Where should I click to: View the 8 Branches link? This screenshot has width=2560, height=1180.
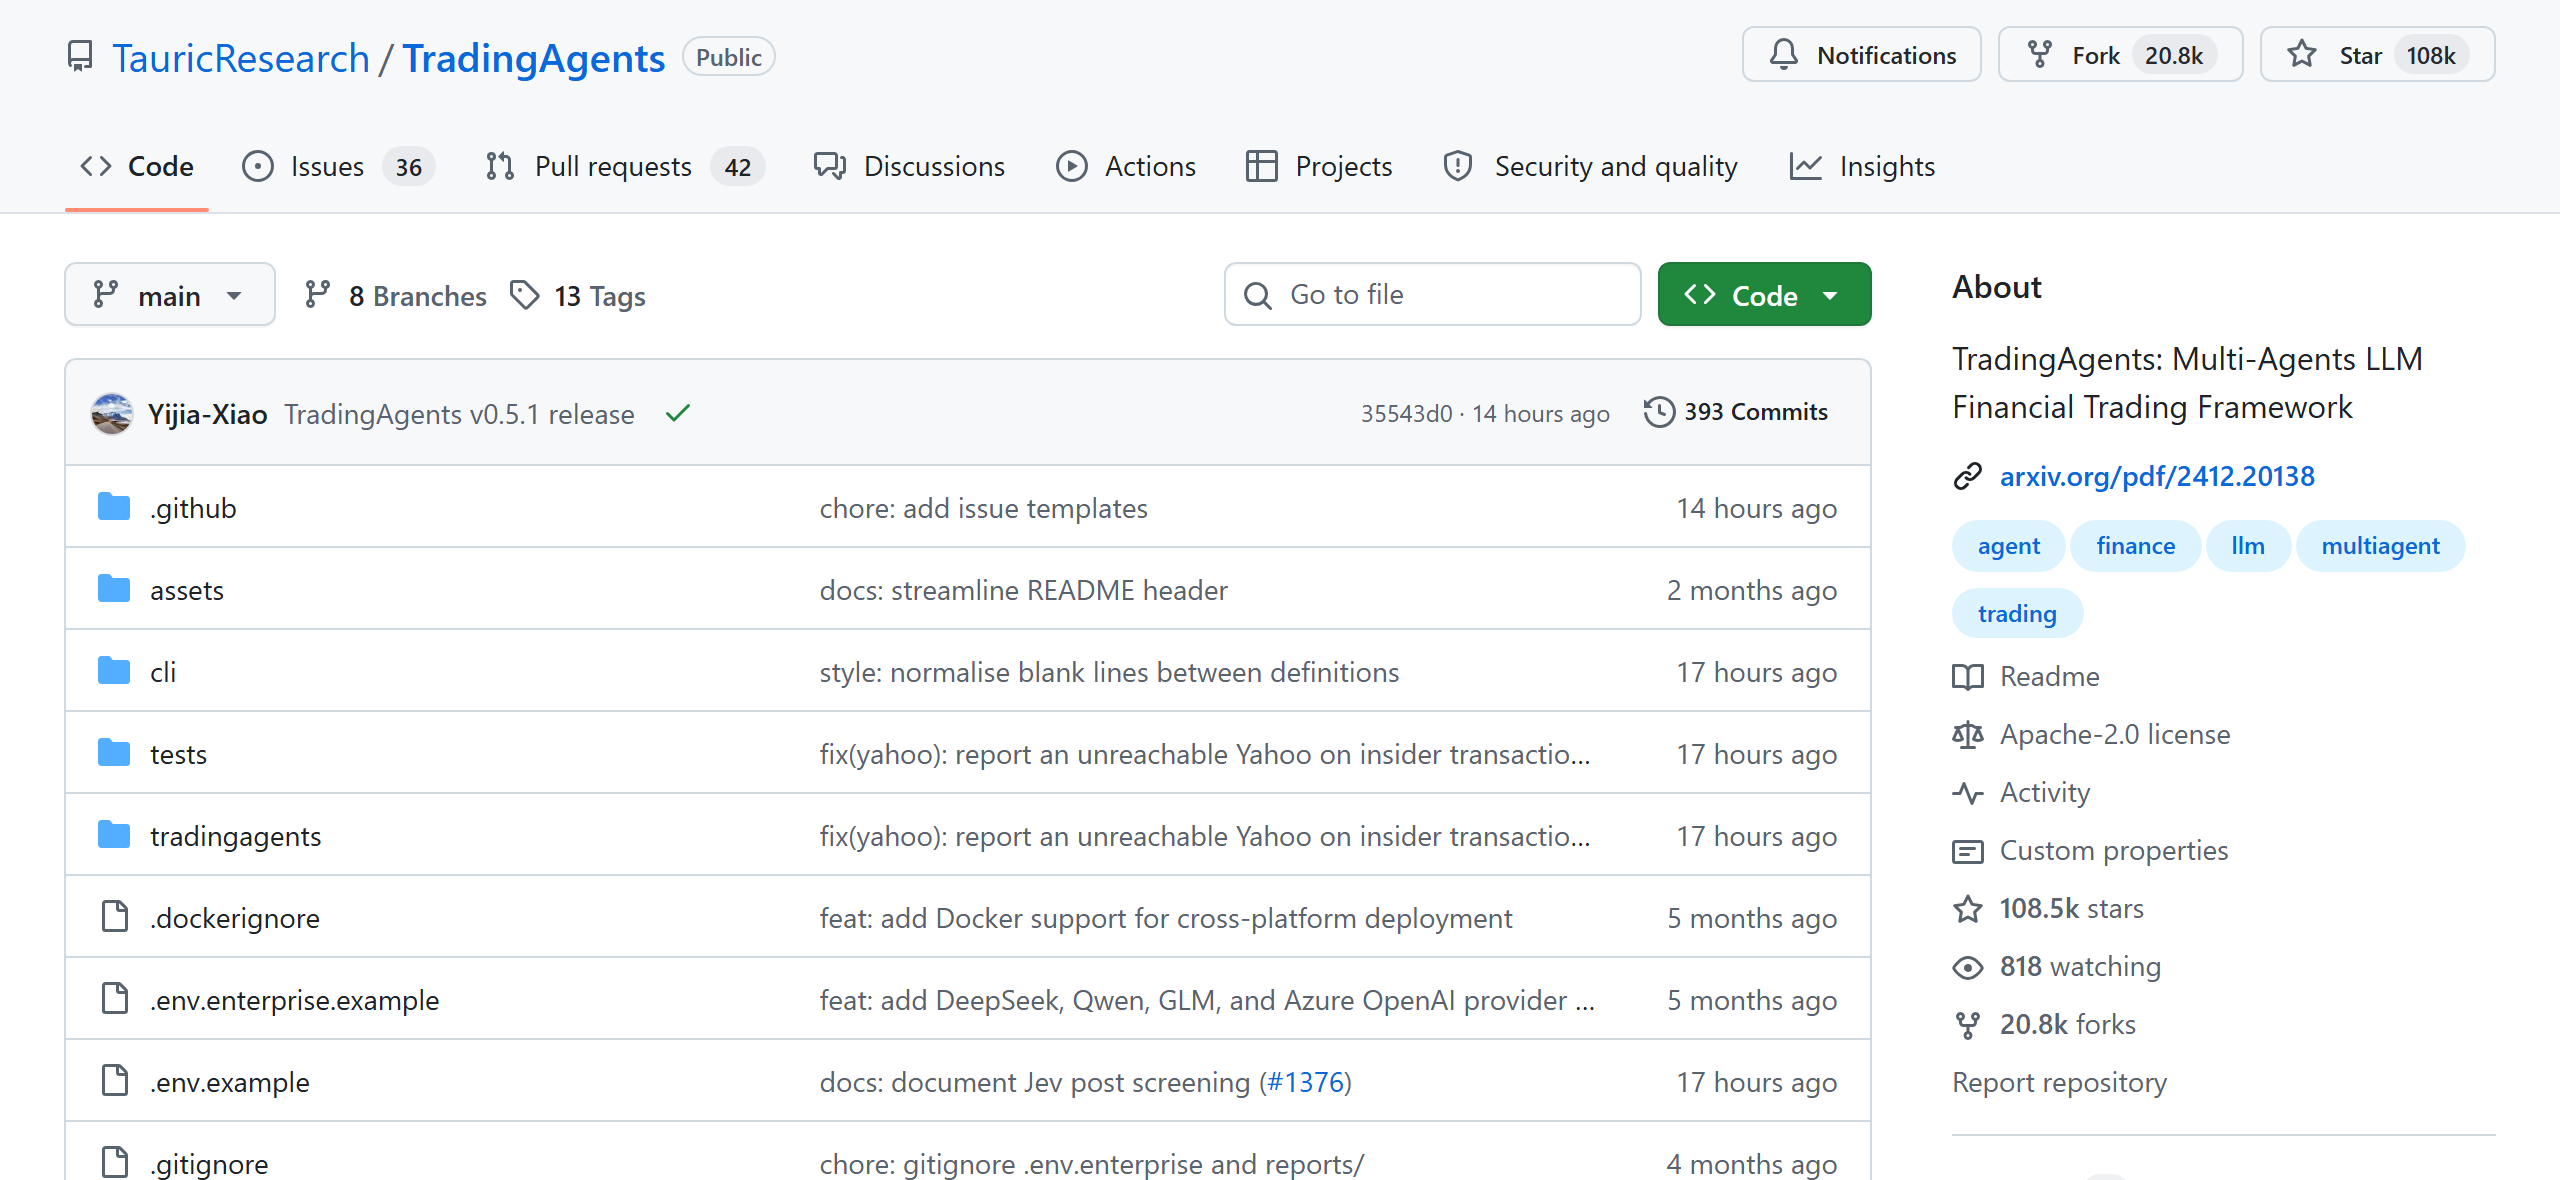[396, 295]
